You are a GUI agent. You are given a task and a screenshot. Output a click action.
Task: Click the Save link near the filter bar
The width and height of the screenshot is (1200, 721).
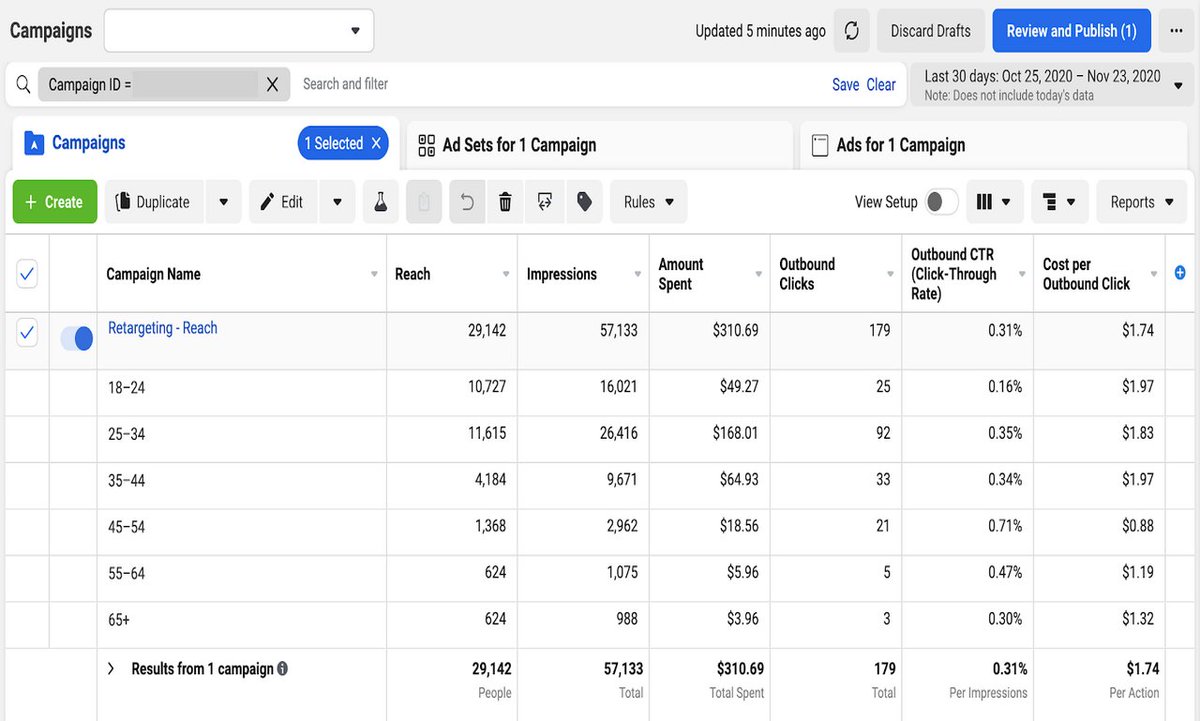[845, 84]
